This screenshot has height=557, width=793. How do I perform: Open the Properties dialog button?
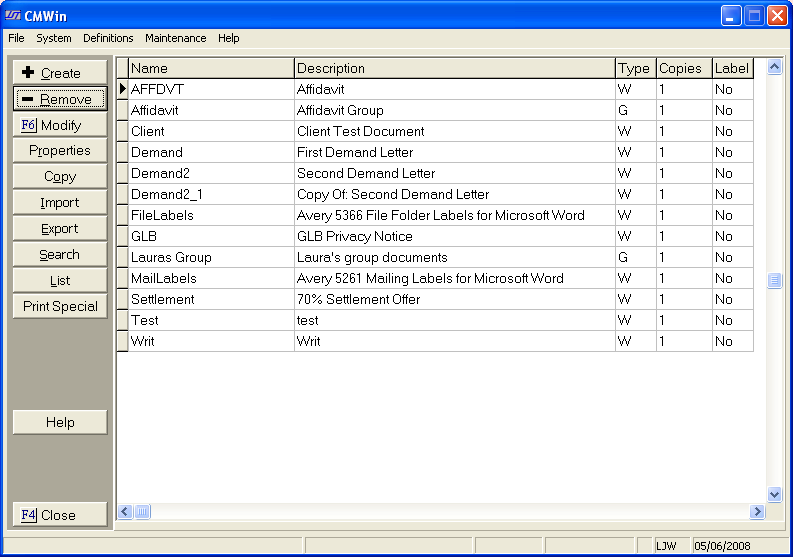pyautogui.click(x=60, y=151)
